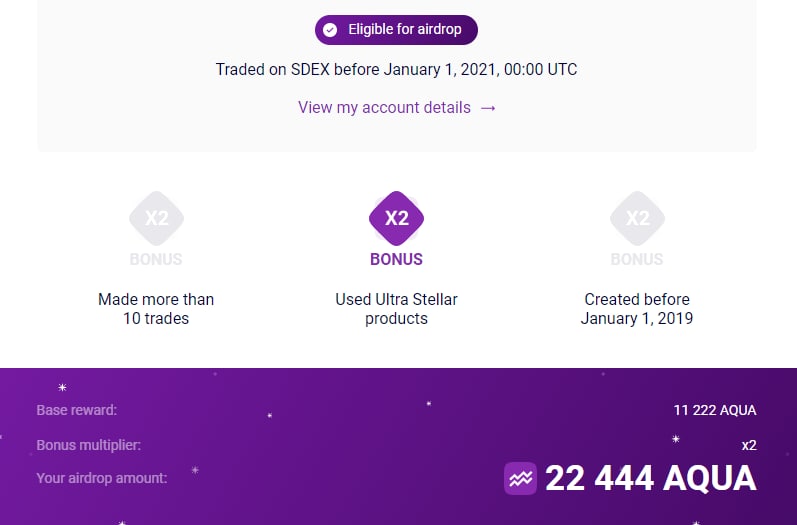Click the faded BONUS label above "Made more than"

click(x=156, y=259)
